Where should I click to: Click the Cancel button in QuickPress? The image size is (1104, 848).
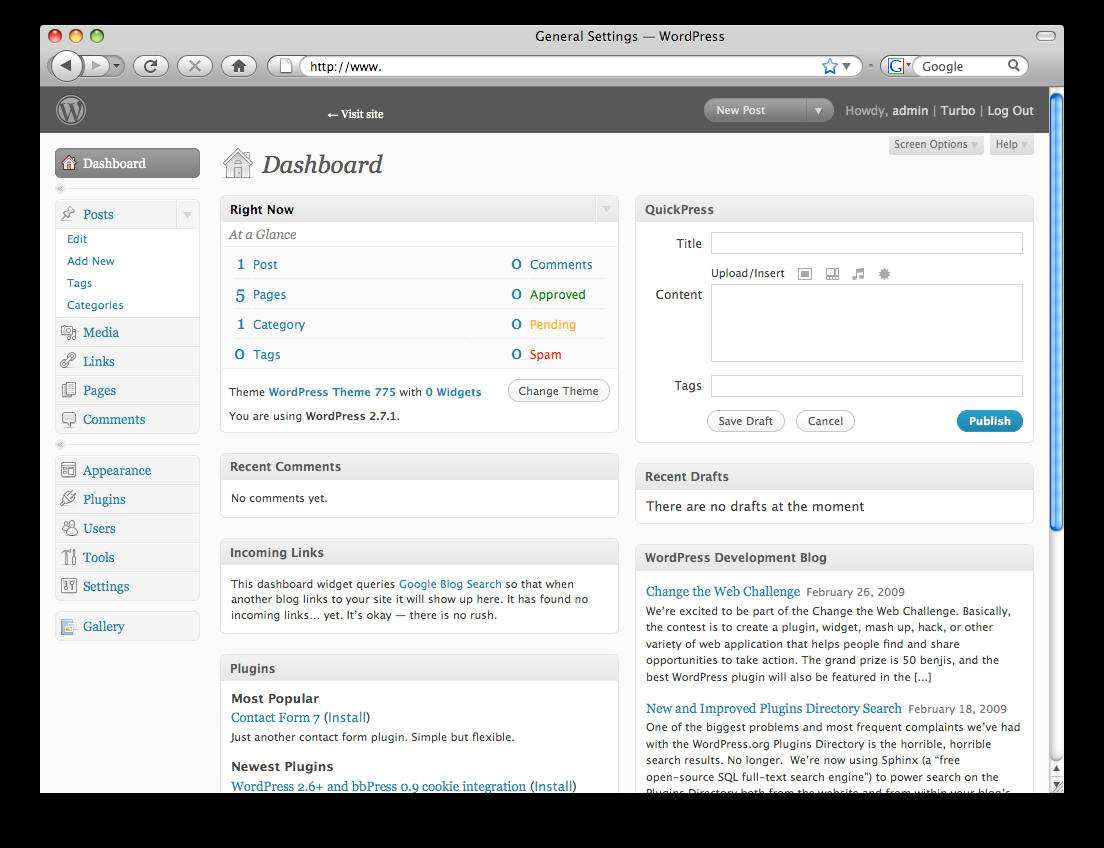point(825,420)
